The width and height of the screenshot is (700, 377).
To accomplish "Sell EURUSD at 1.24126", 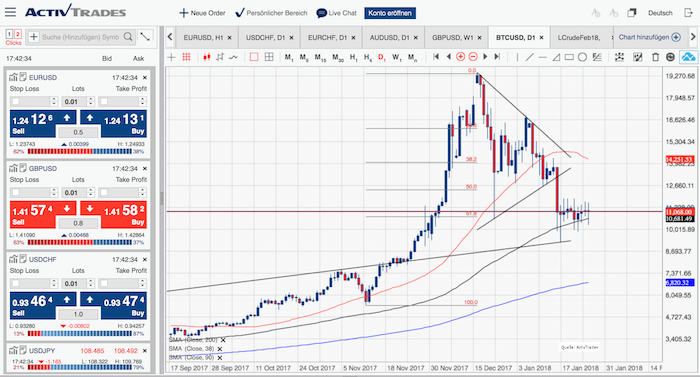I will pyautogui.click(x=33, y=124).
